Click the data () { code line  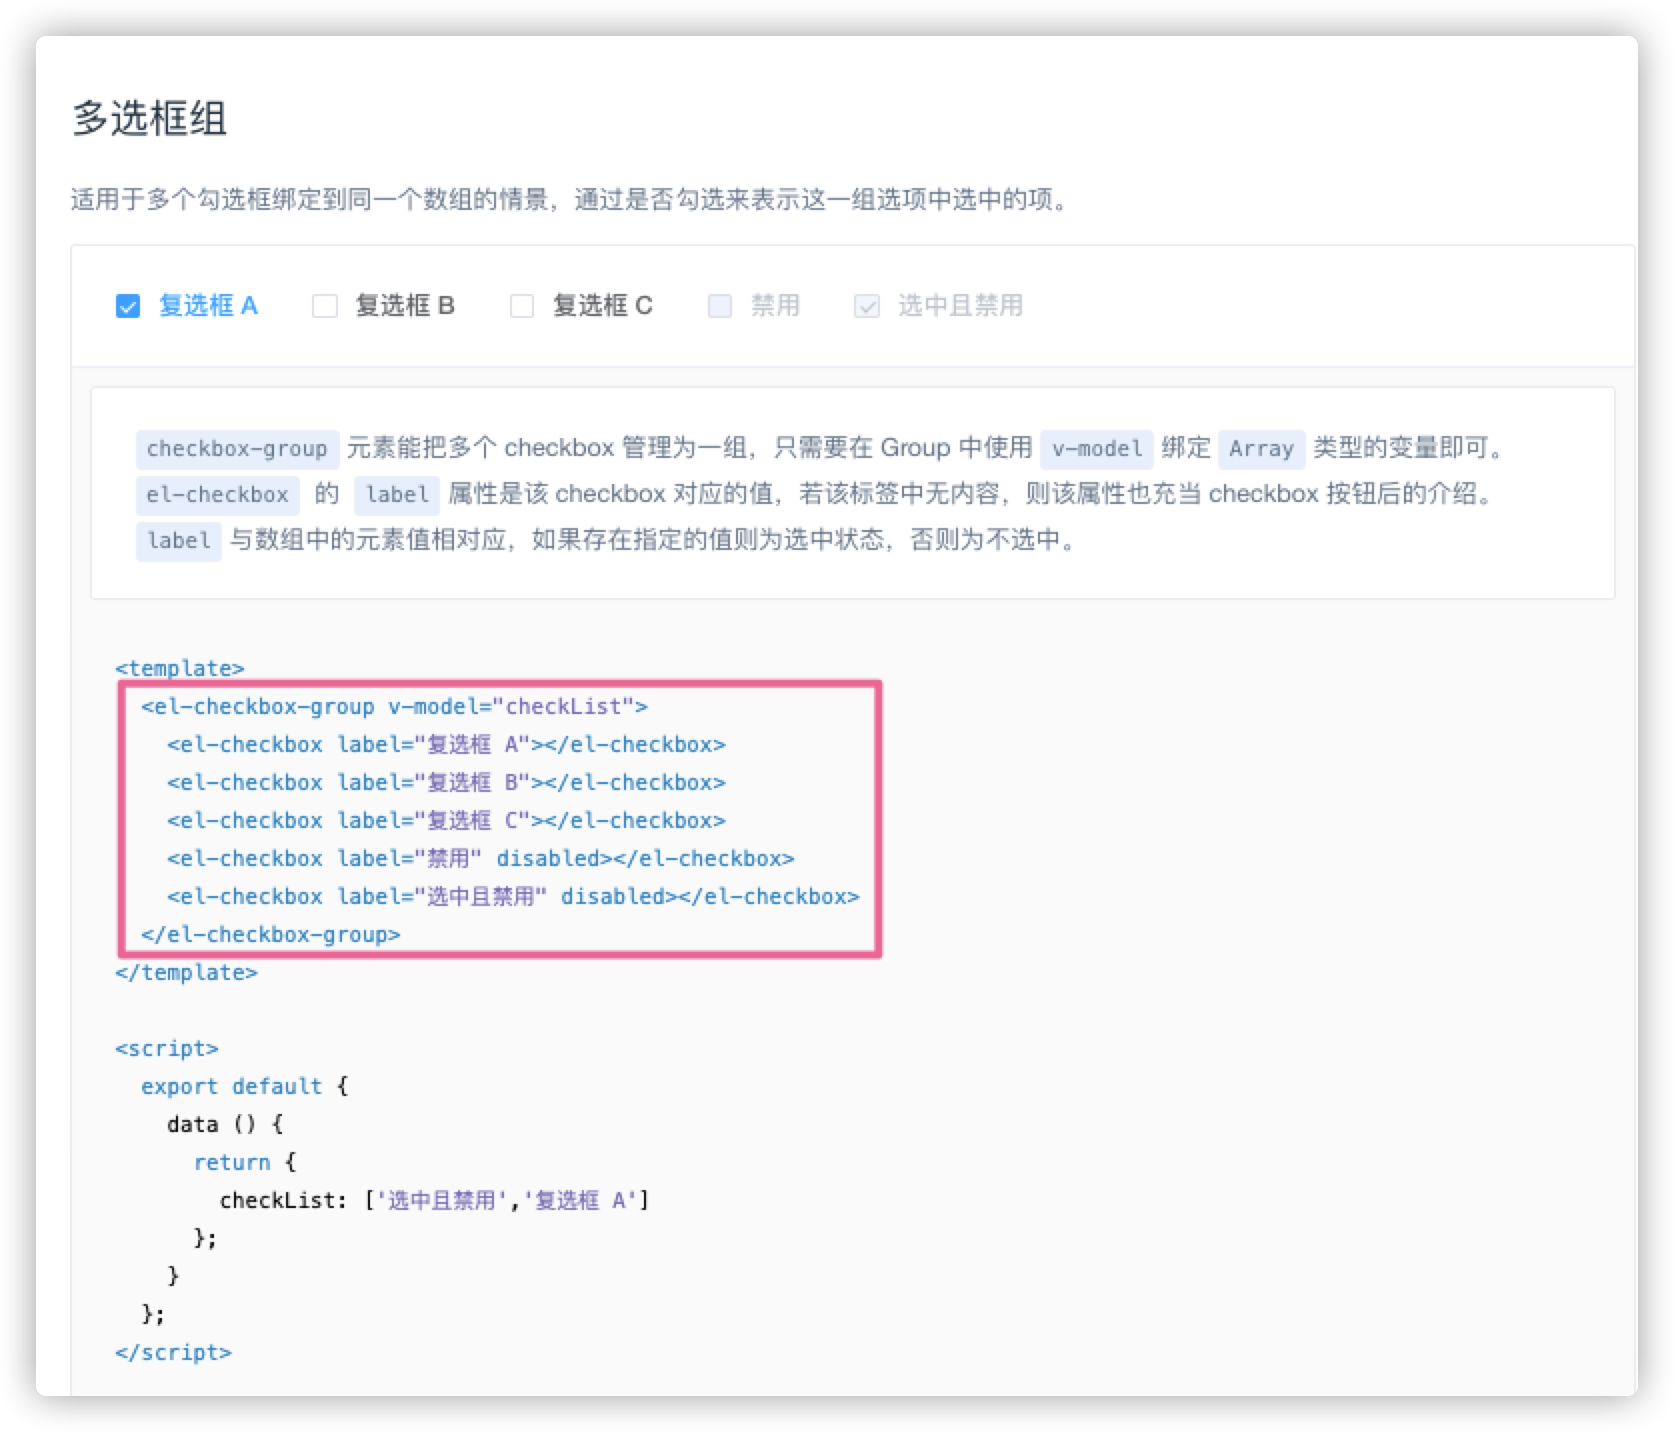(225, 1125)
